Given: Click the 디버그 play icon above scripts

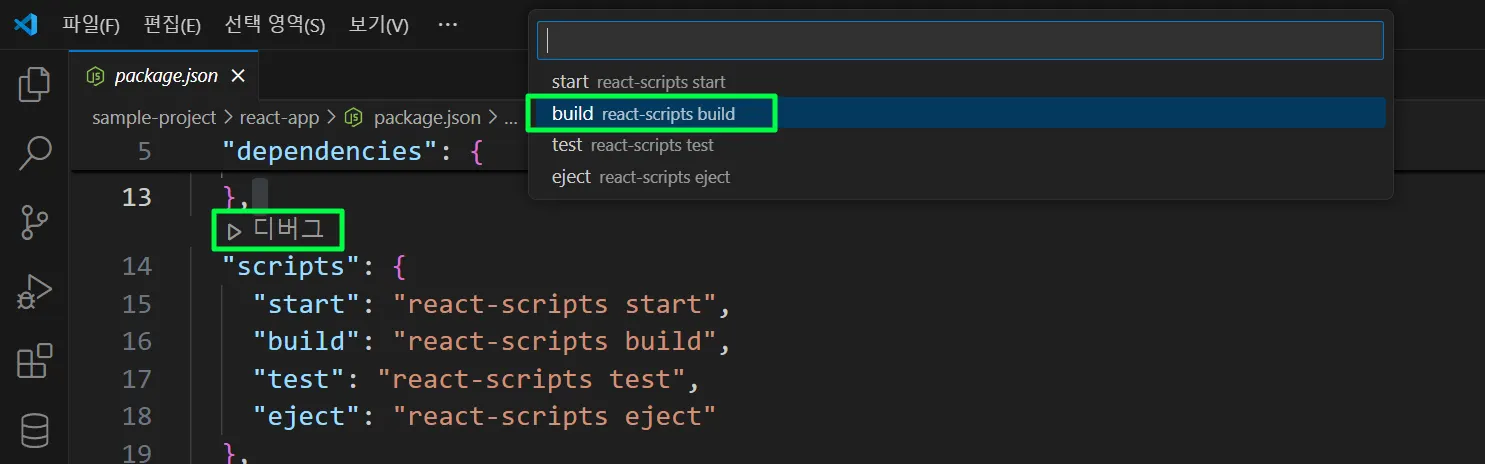Looking at the screenshot, I should 234,232.
